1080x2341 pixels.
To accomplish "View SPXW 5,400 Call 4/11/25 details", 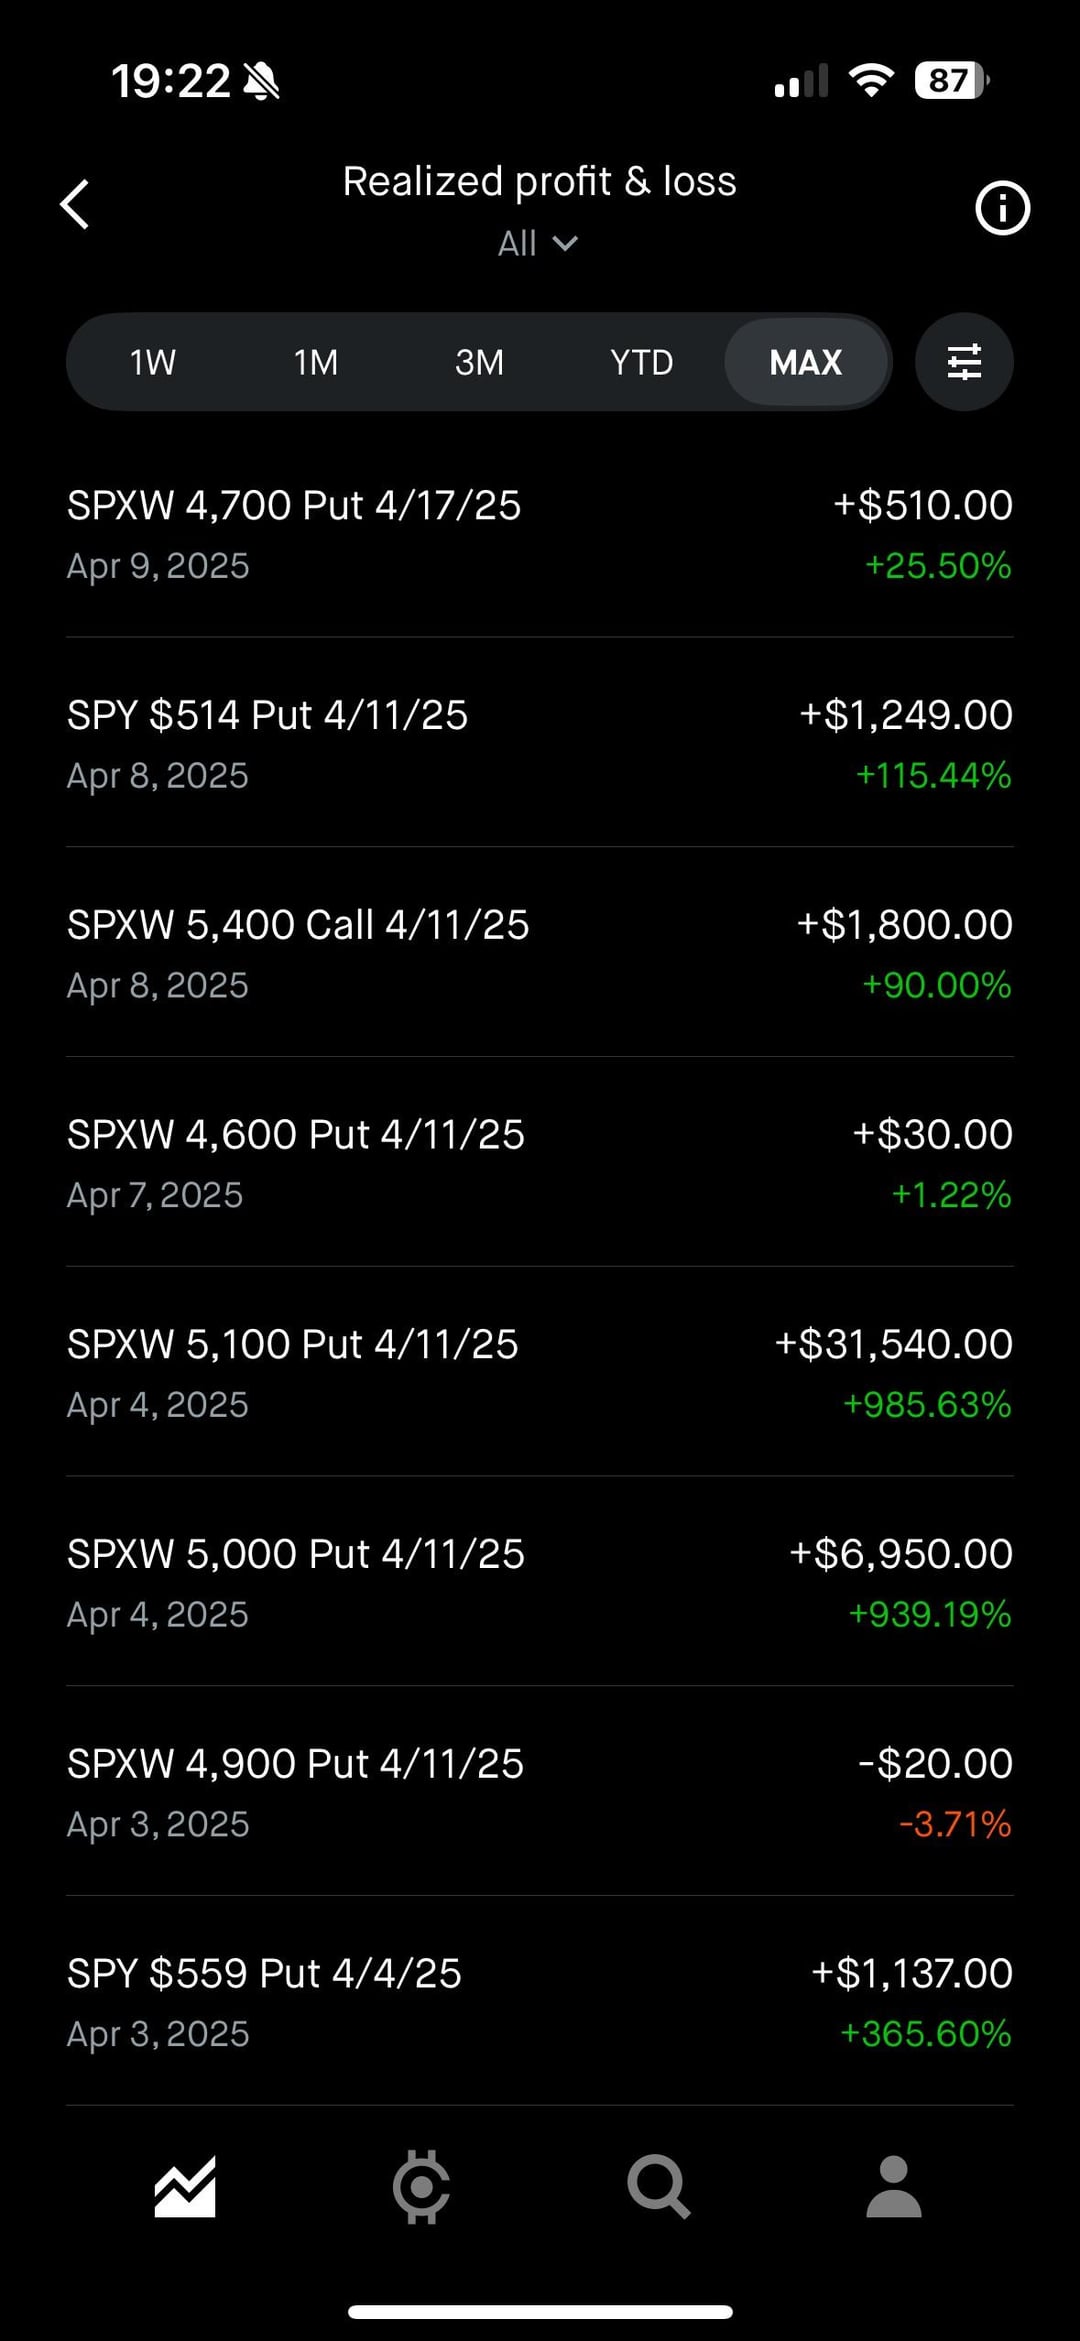I will [x=540, y=954].
